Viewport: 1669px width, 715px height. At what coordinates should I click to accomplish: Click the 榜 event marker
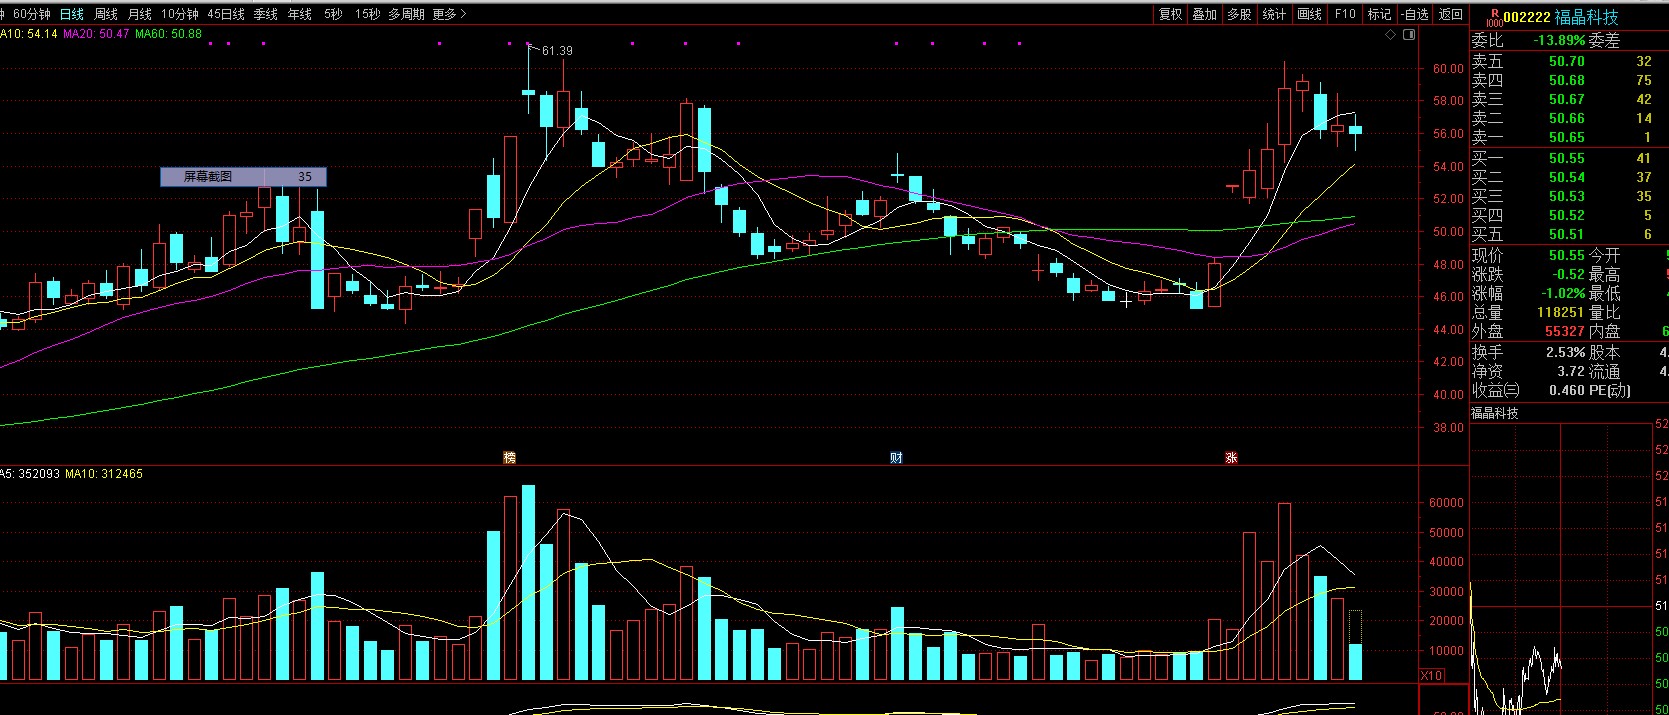tap(510, 457)
